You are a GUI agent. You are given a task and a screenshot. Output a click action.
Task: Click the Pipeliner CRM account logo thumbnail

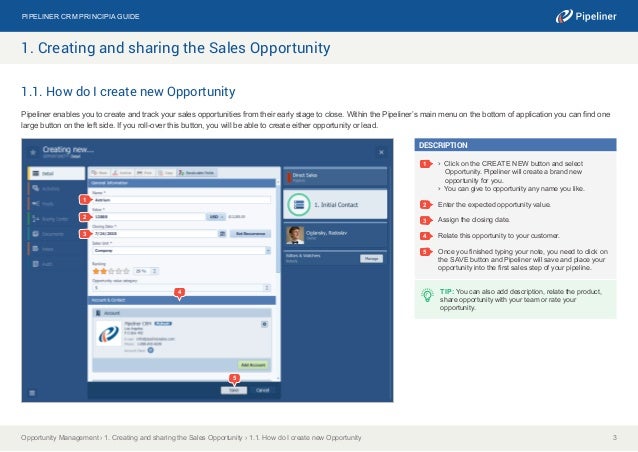coord(109,334)
